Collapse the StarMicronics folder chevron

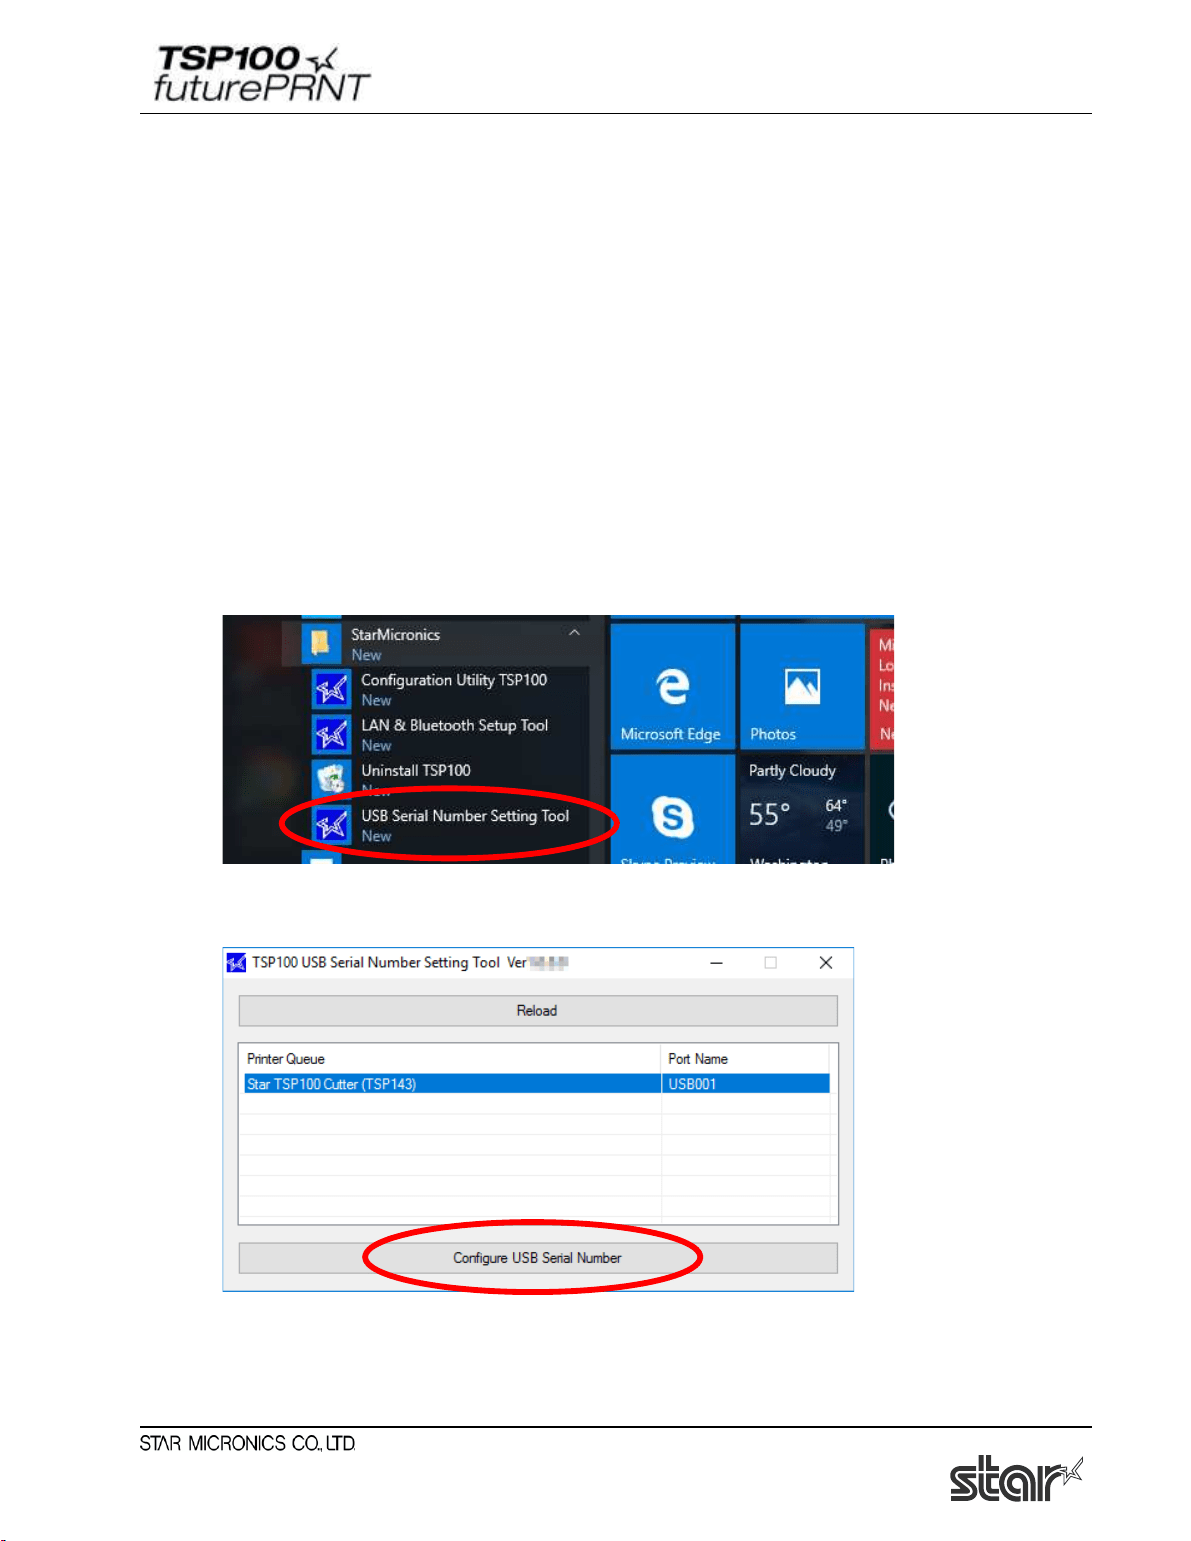point(574,633)
